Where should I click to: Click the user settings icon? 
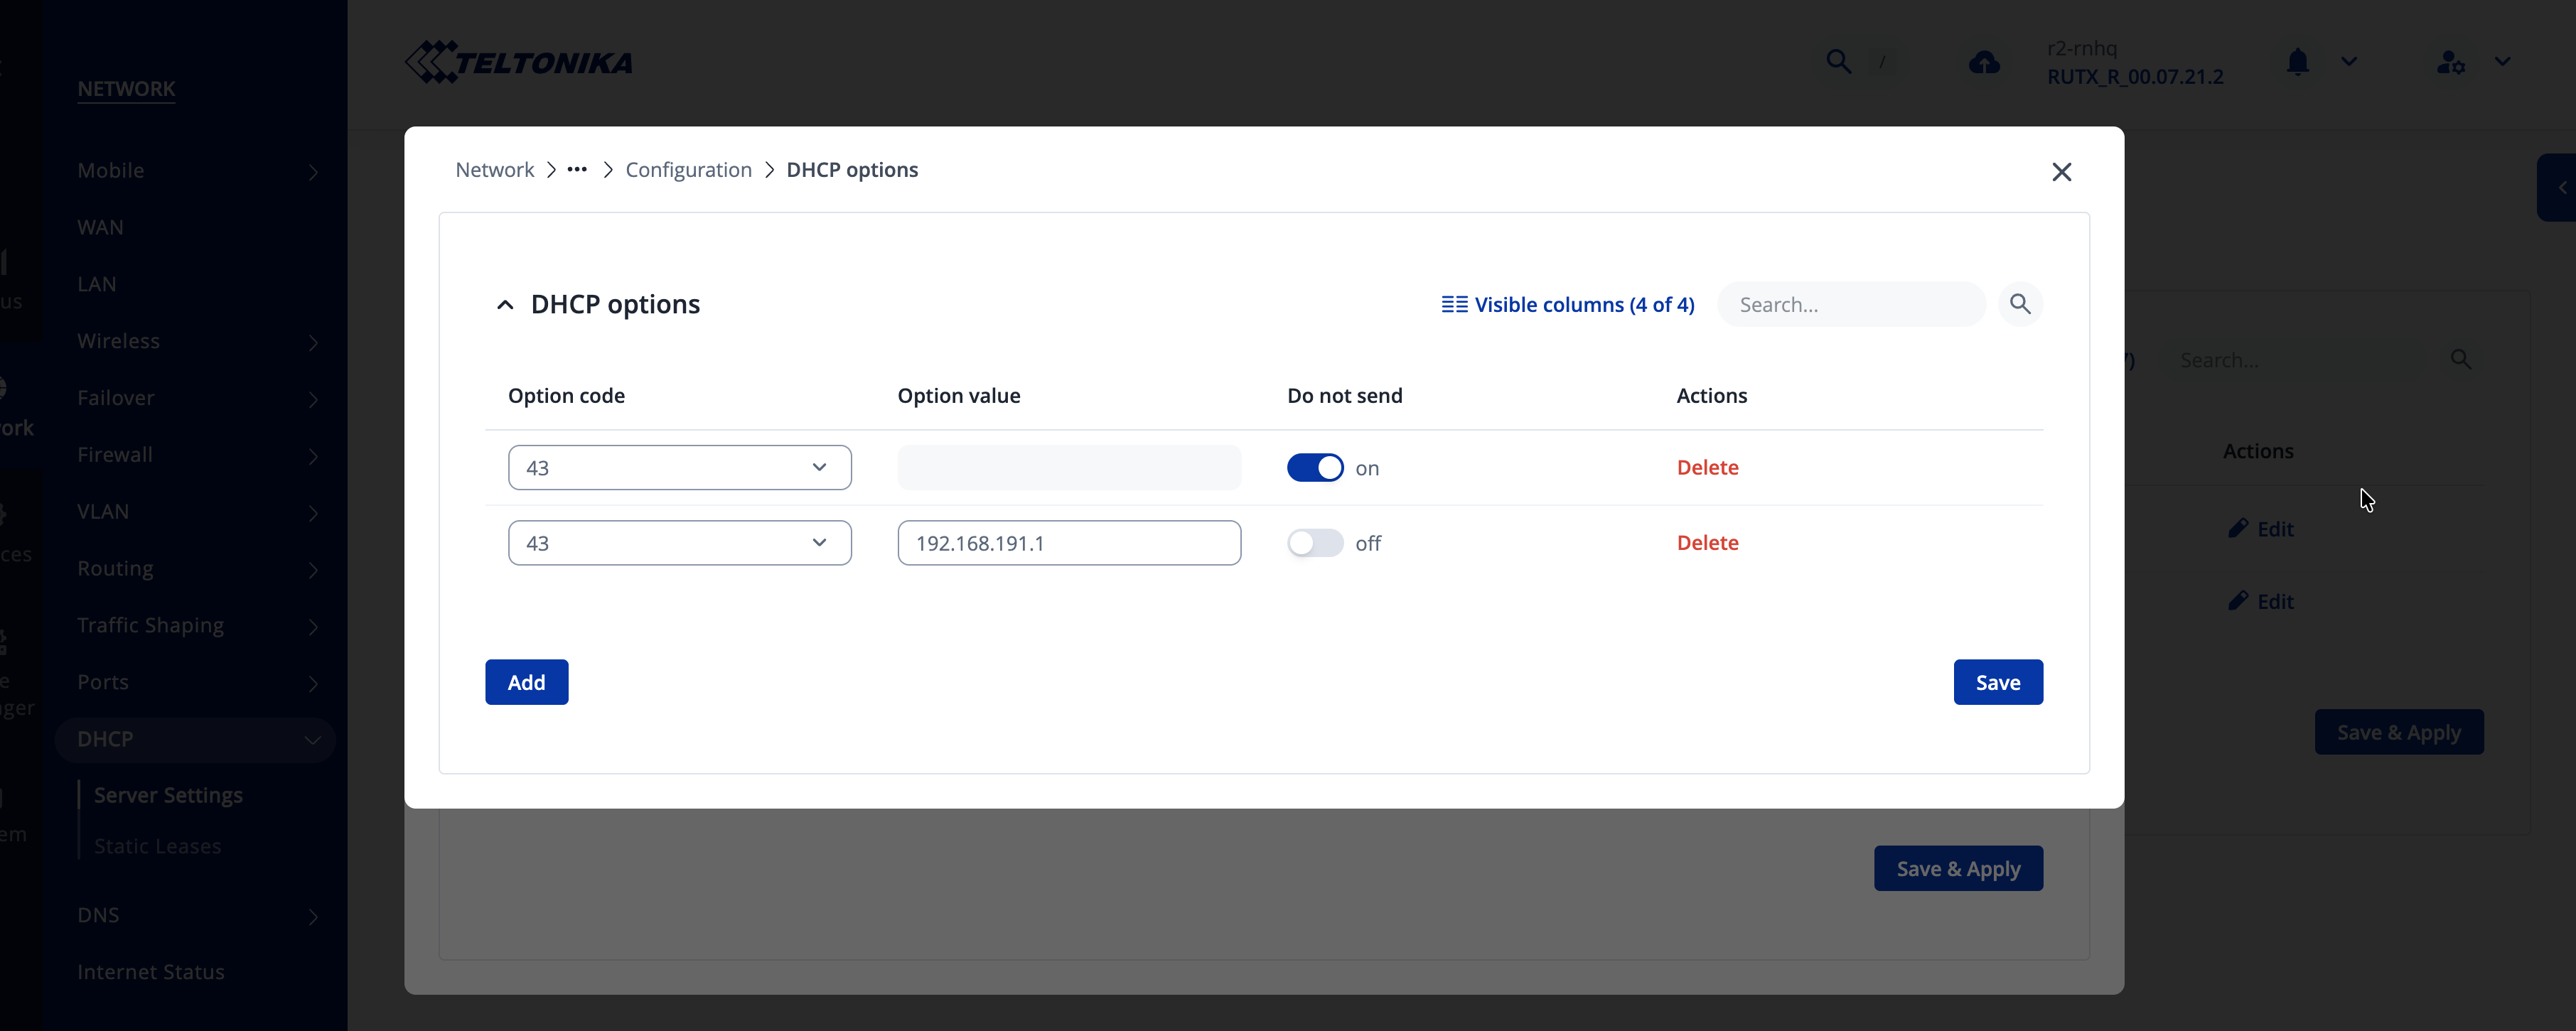pos(2449,62)
